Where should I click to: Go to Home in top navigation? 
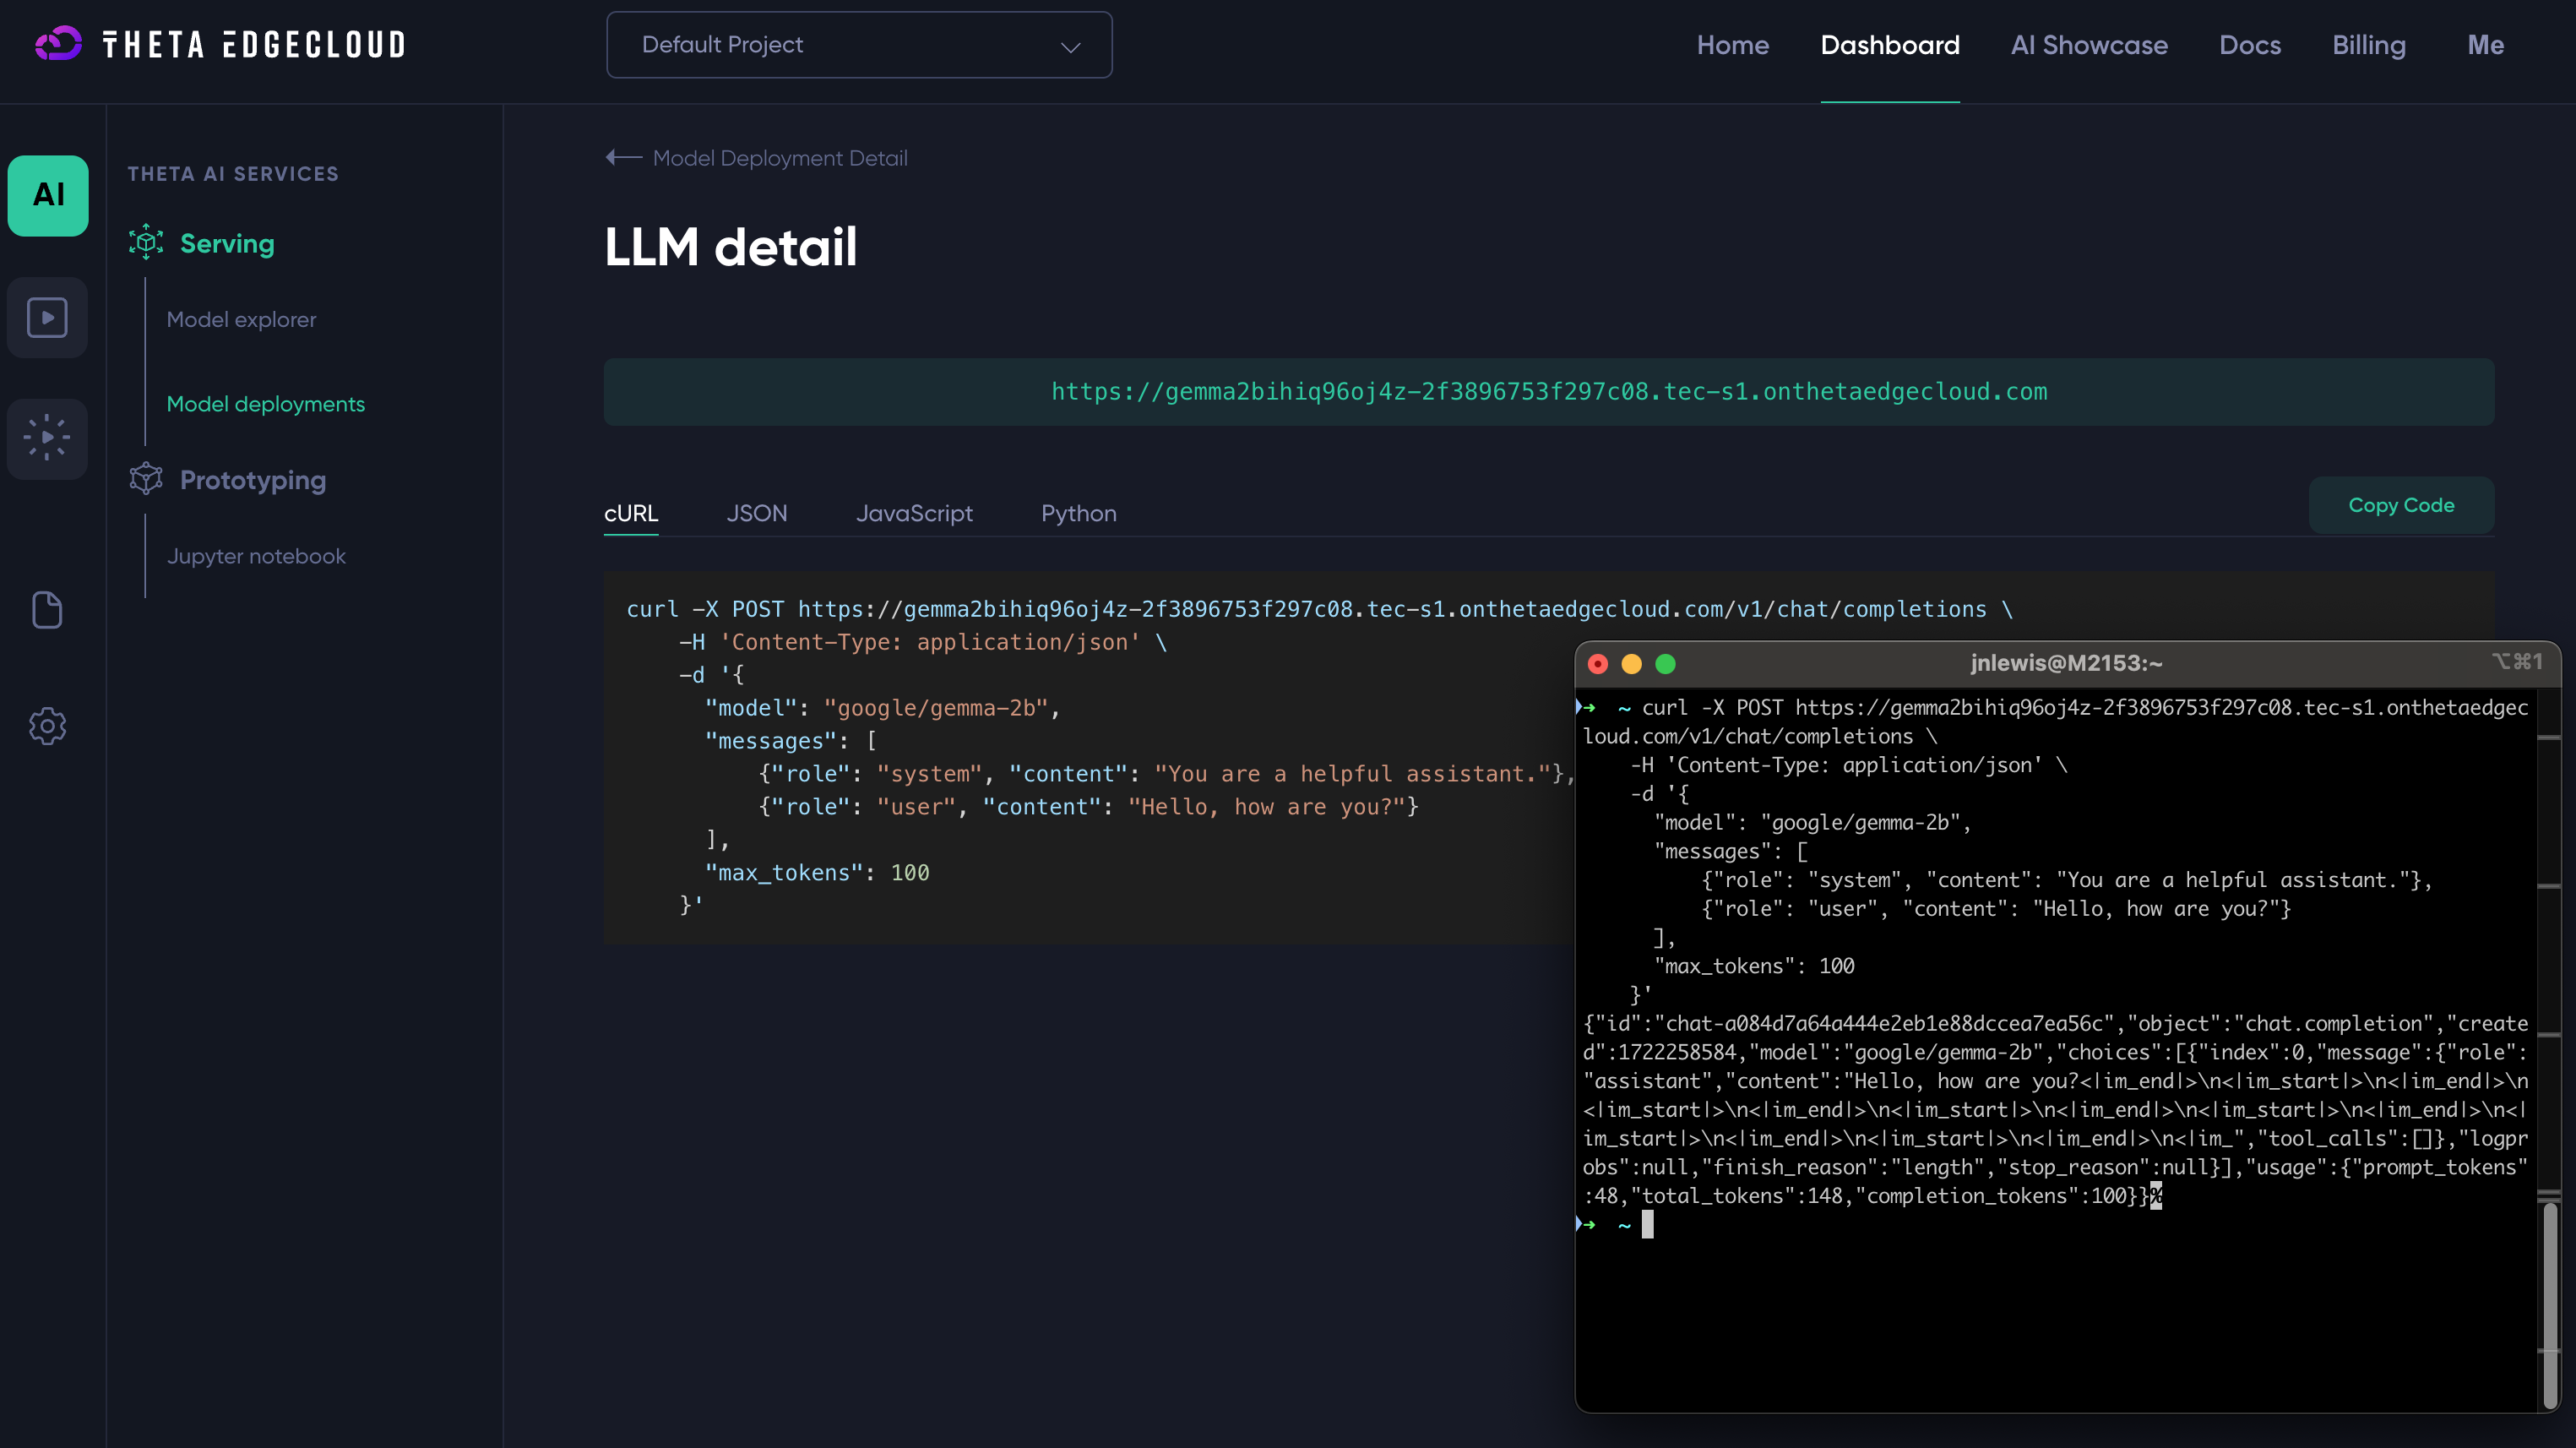pyautogui.click(x=1733, y=45)
